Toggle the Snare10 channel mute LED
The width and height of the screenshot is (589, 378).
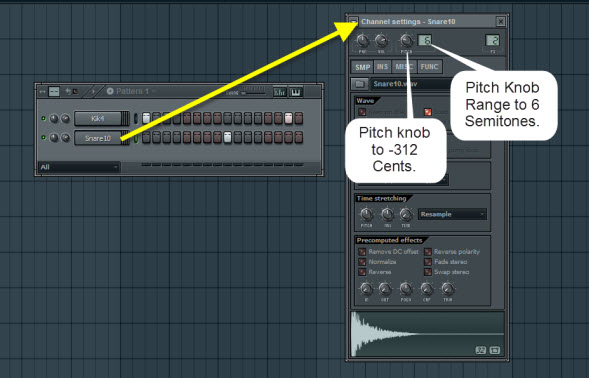pos(44,138)
